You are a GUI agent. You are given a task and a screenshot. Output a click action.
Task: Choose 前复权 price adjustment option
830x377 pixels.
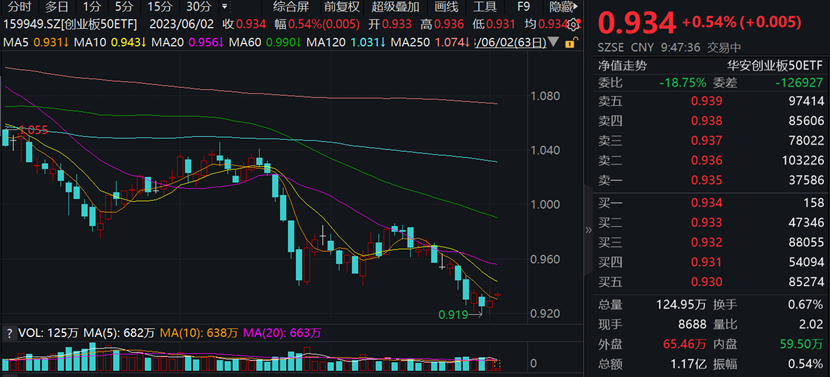tap(342, 7)
